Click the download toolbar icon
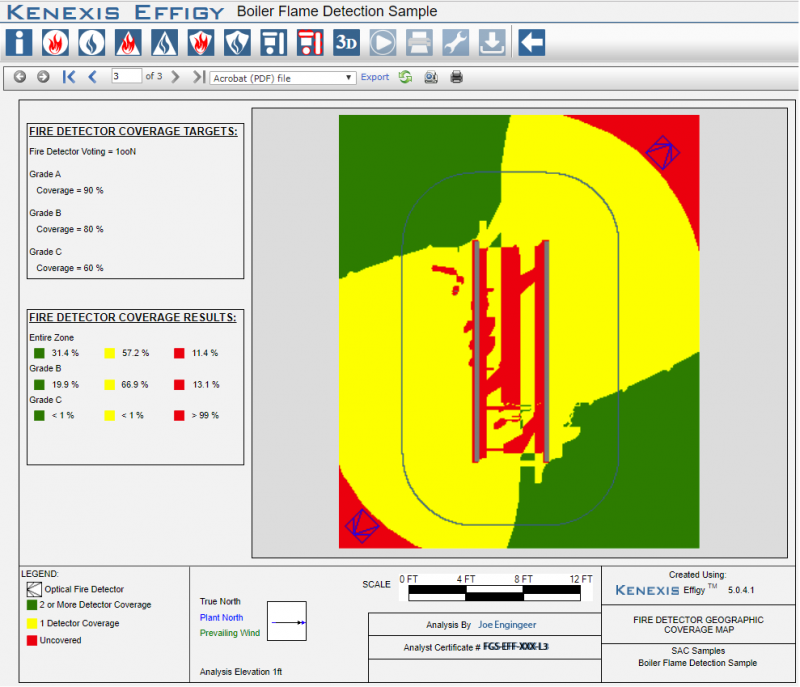 click(x=492, y=43)
